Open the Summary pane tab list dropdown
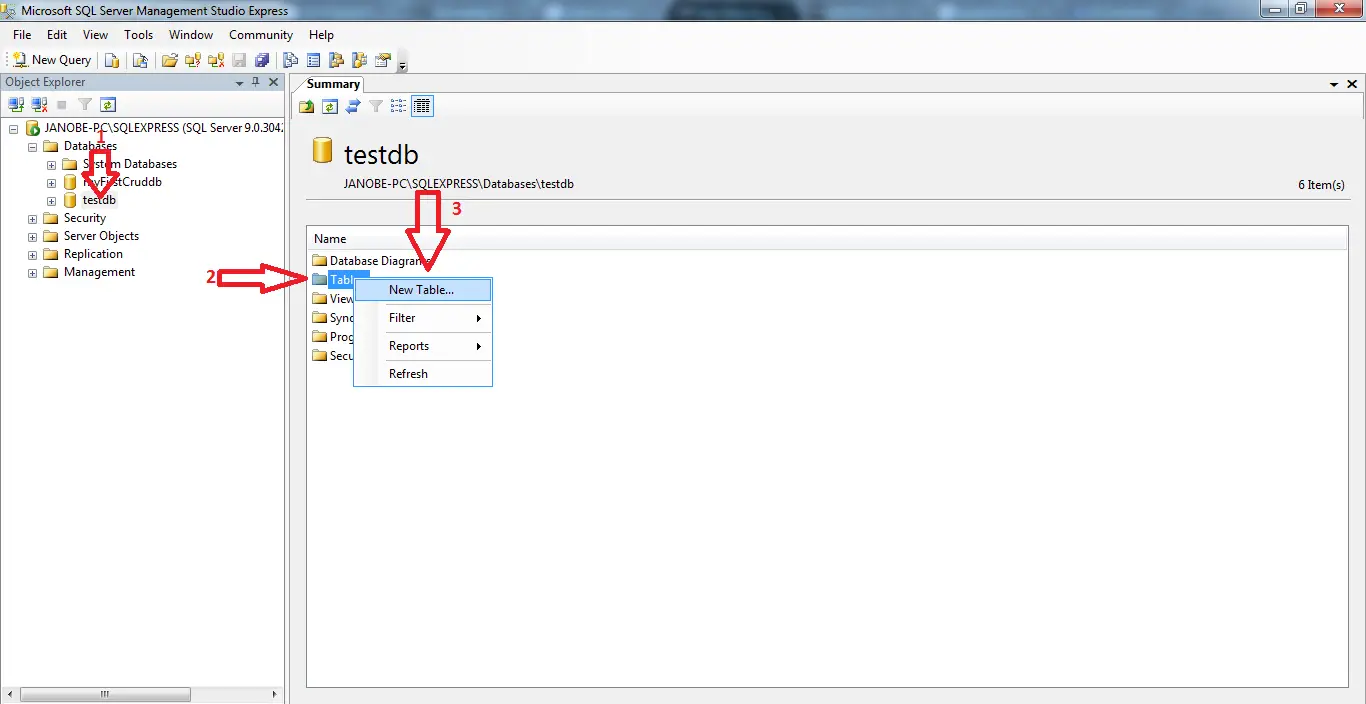The height and width of the screenshot is (704, 1366). [x=1335, y=85]
